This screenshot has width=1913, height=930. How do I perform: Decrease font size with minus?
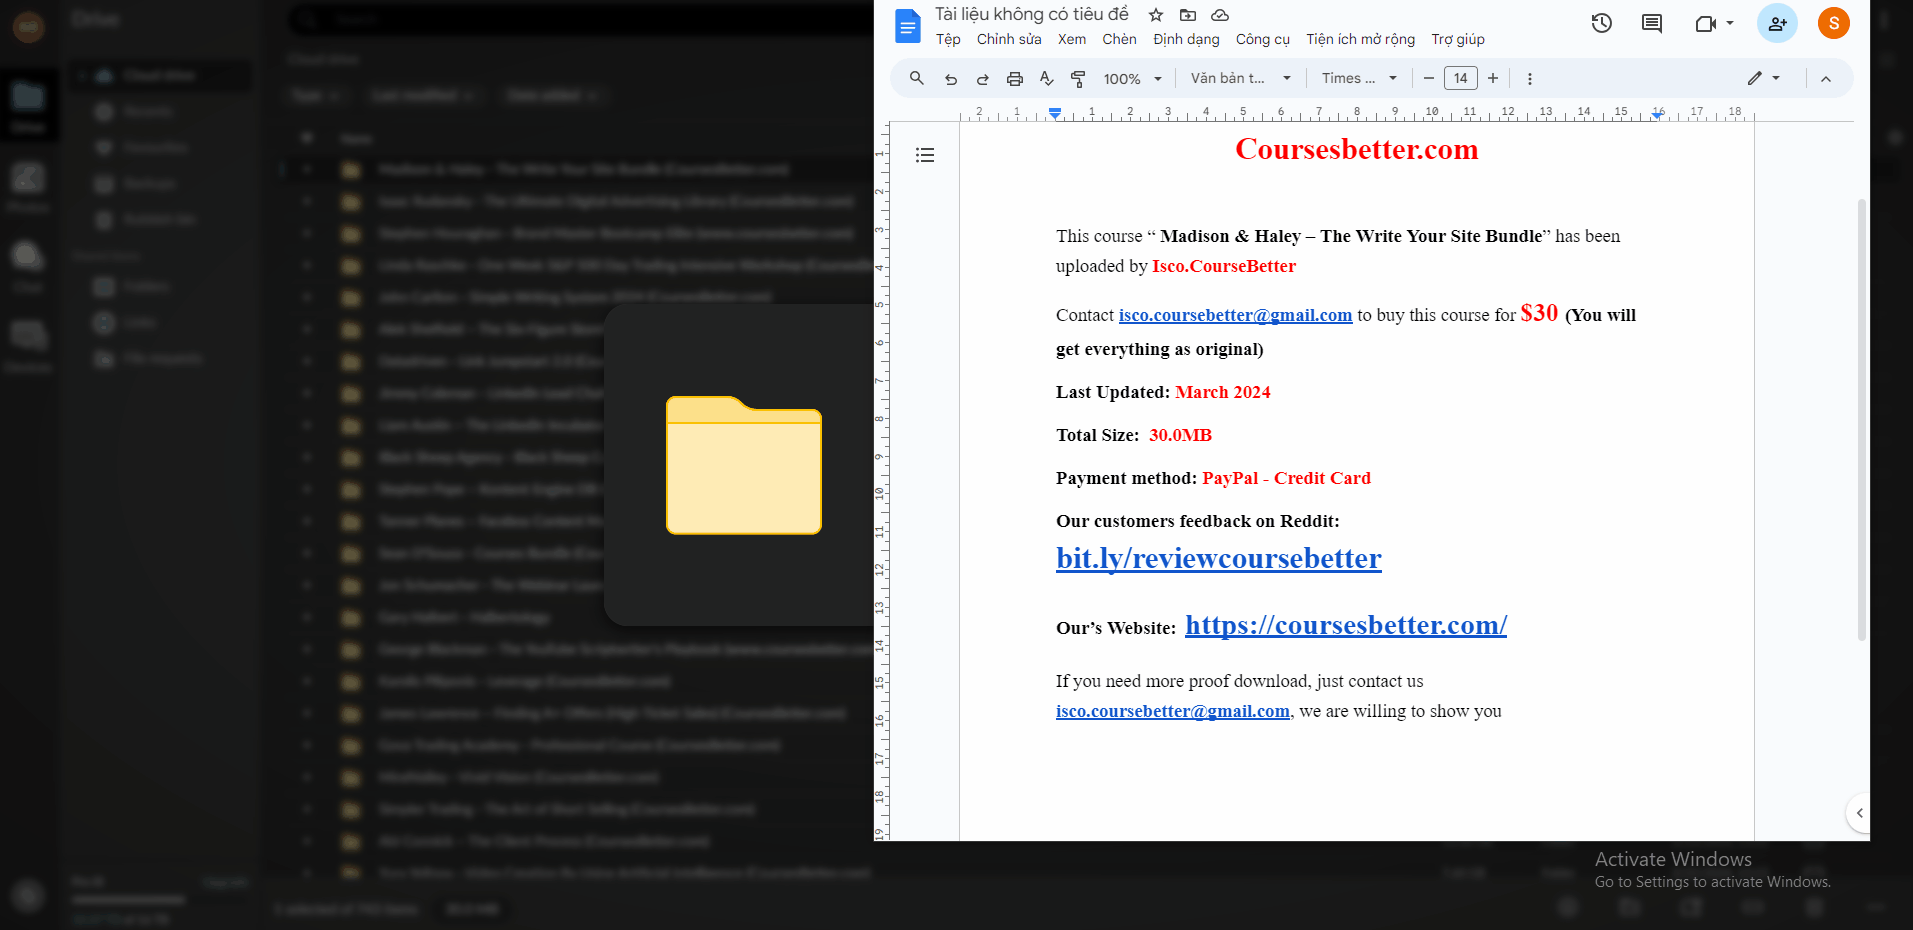[1428, 78]
